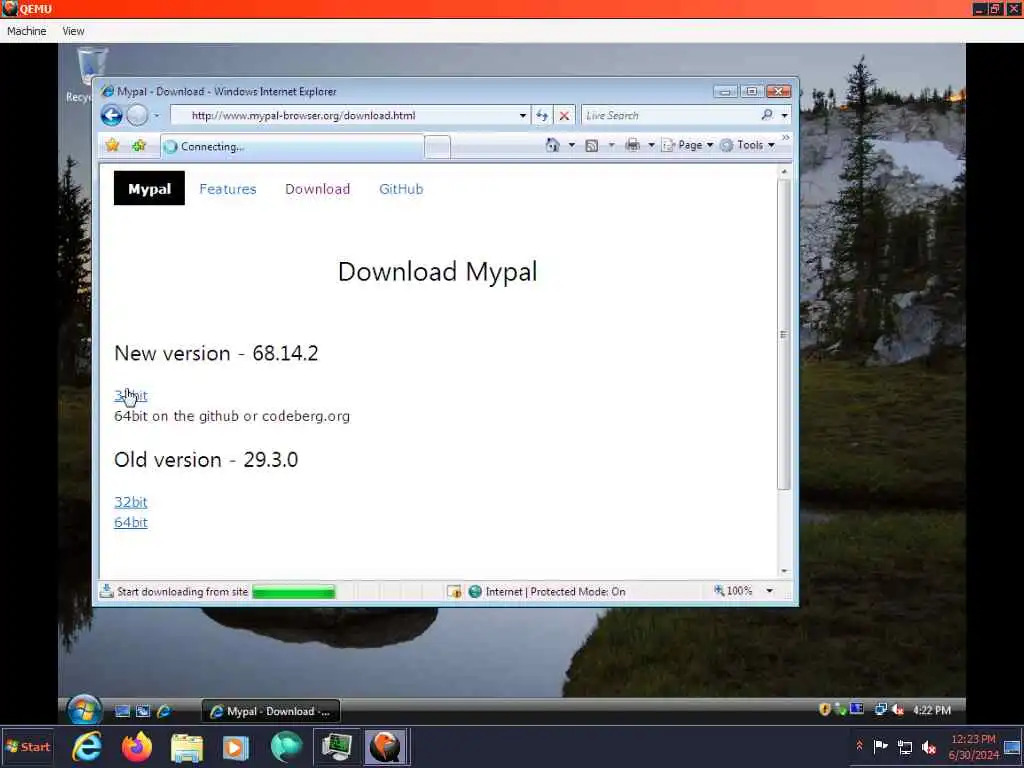Expand the Feeds dropdown arrow
The height and width of the screenshot is (768, 1024).
(611, 145)
